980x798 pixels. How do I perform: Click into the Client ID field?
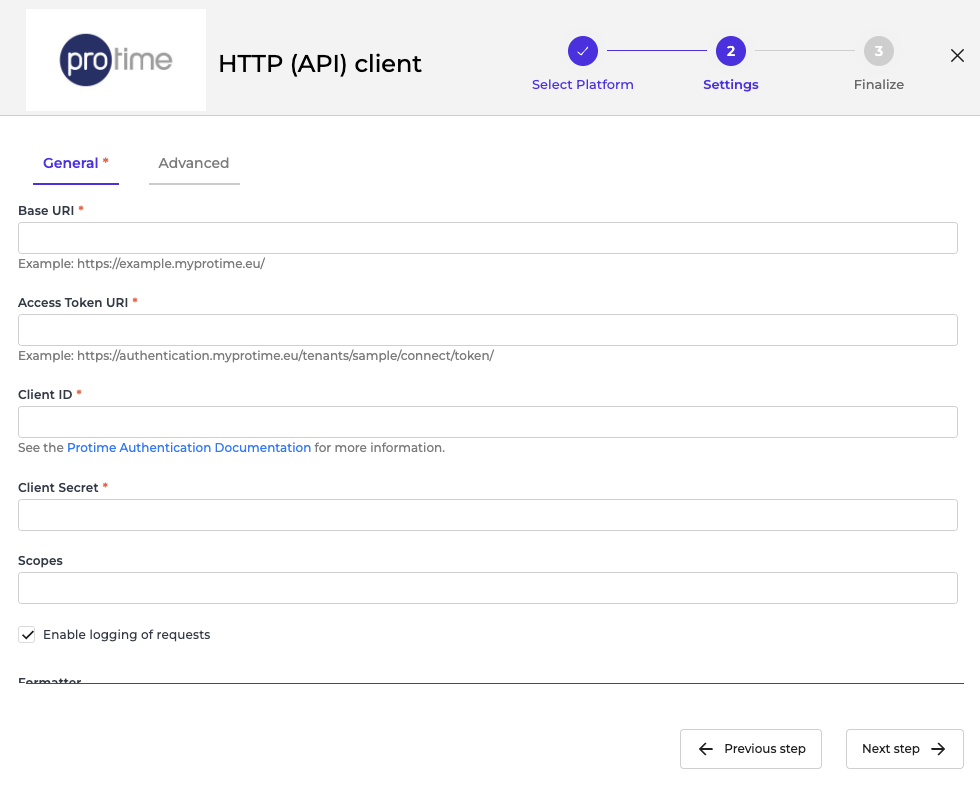488,422
